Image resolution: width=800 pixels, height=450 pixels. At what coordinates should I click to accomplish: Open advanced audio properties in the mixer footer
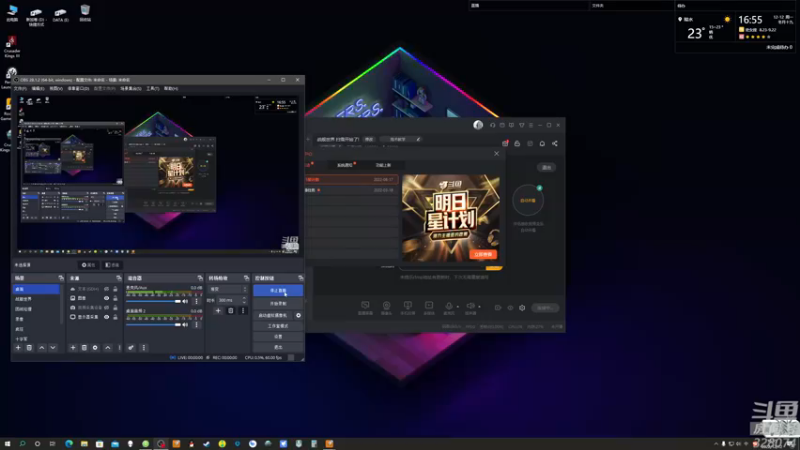tap(131, 347)
